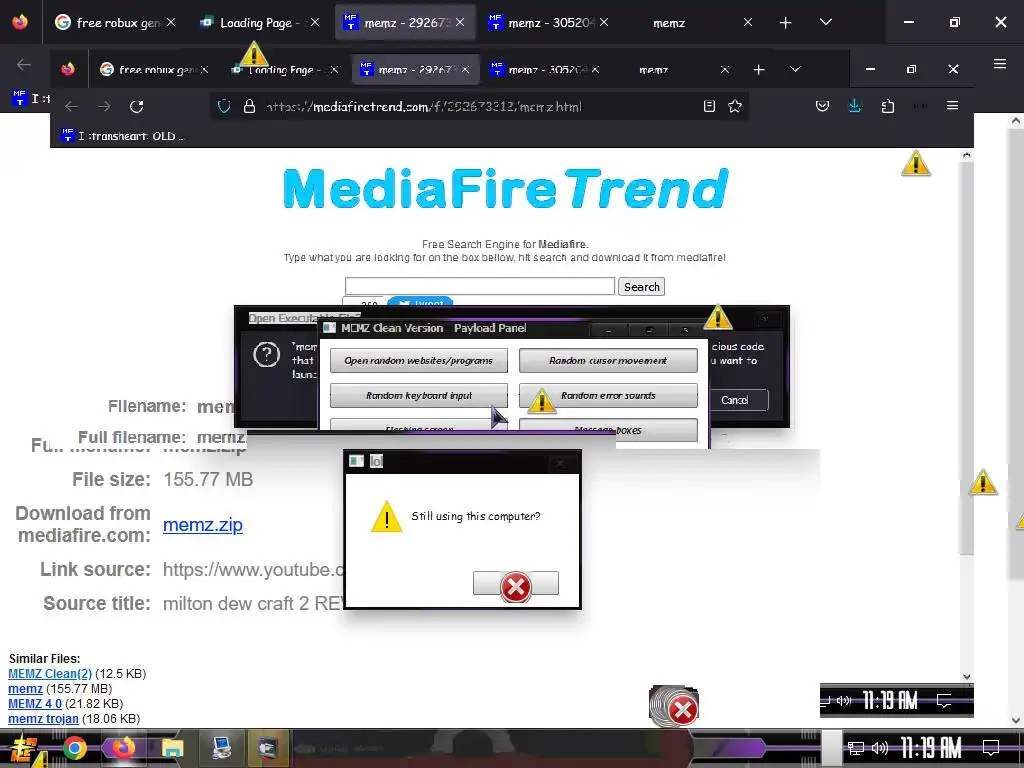The height and width of the screenshot is (768, 1024).
Task: Focus the Mediafire search text box
Action: [x=480, y=286]
